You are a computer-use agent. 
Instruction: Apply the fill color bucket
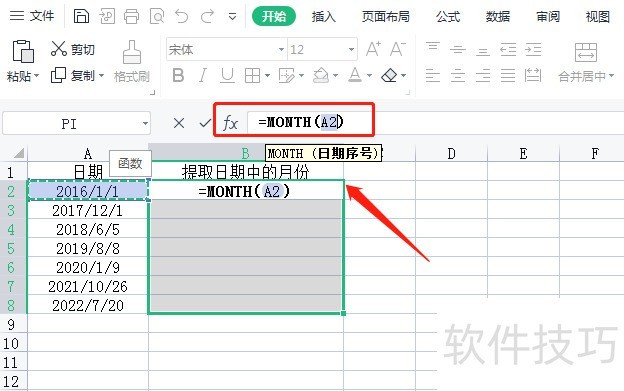coord(321,75)
